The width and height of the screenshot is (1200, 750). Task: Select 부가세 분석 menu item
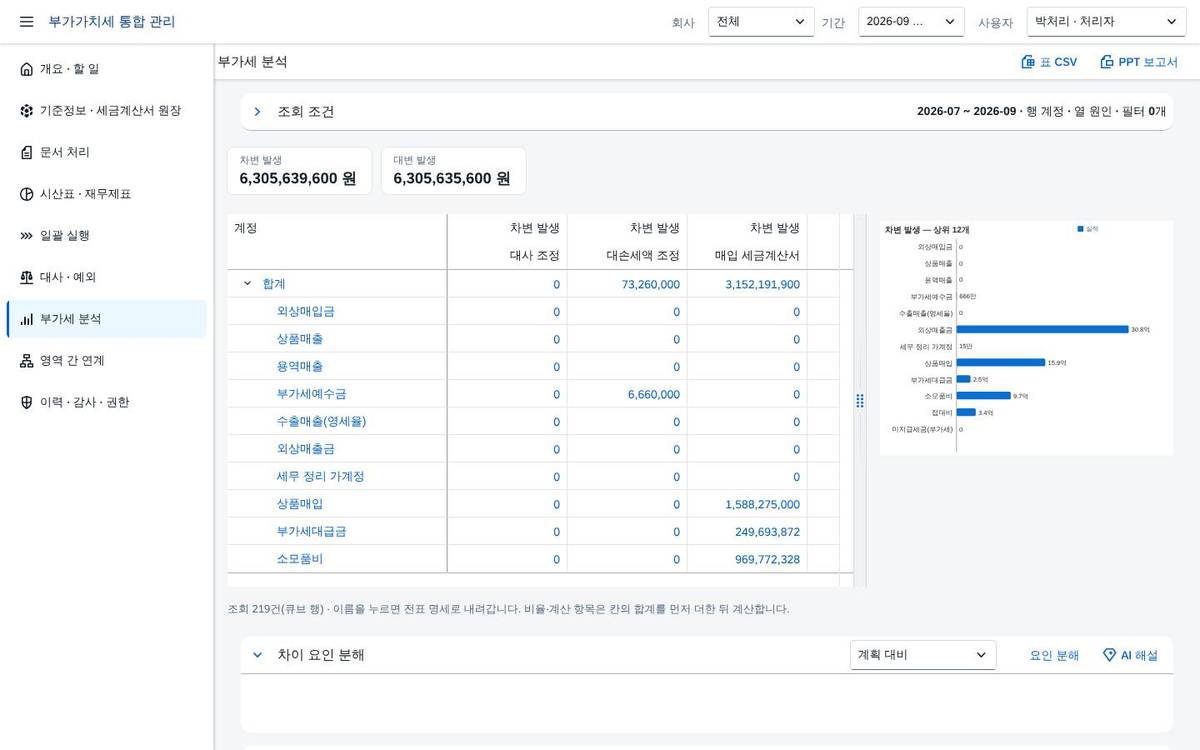(107, 319)
